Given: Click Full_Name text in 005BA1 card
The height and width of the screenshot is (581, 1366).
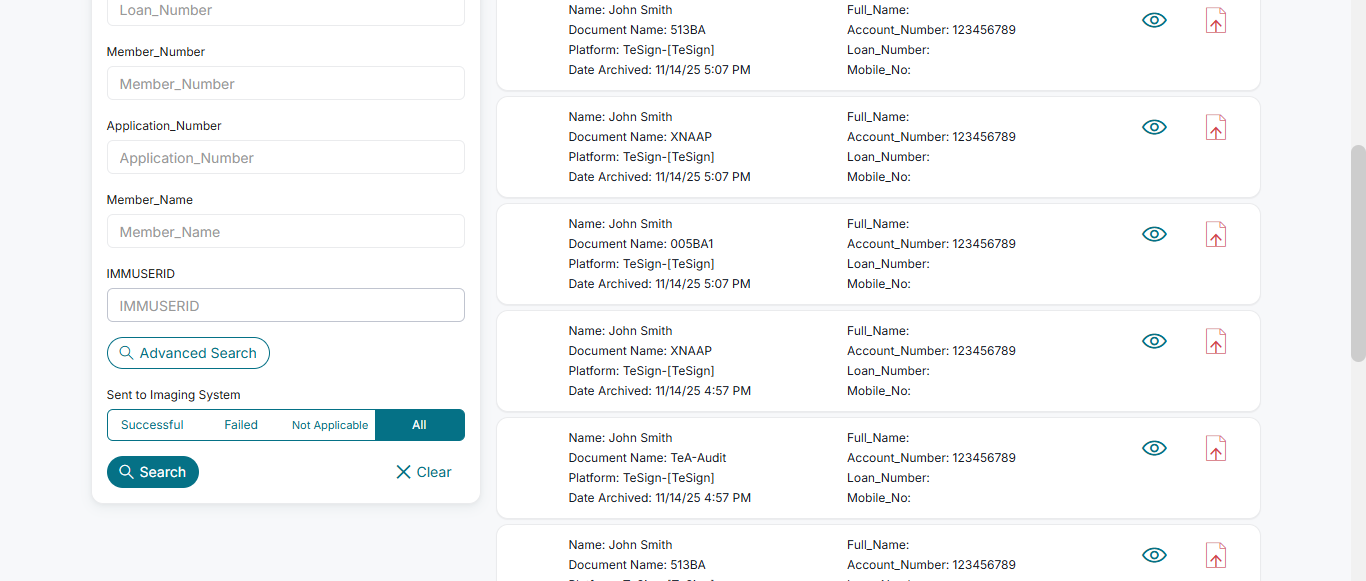Looking at the screenshot, I should coord(878,224).
